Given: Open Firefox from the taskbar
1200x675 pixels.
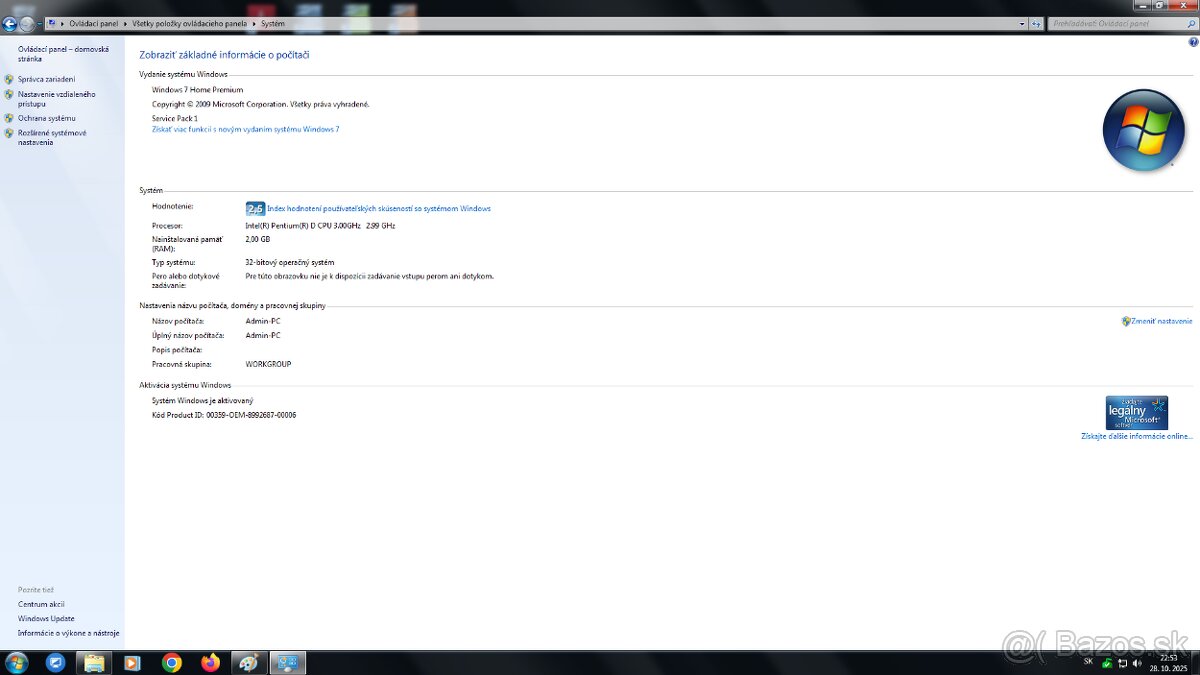Looking at the screenshot, I should tap(210, 662).
